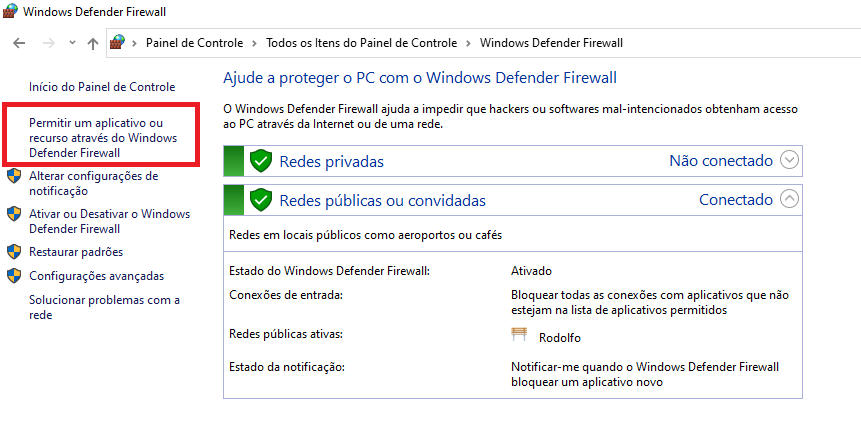This screenshot has height=426, width=861.
Task: Go to Início do Painel de Controle
Action: pyautogui.click(x=102, y=87)
